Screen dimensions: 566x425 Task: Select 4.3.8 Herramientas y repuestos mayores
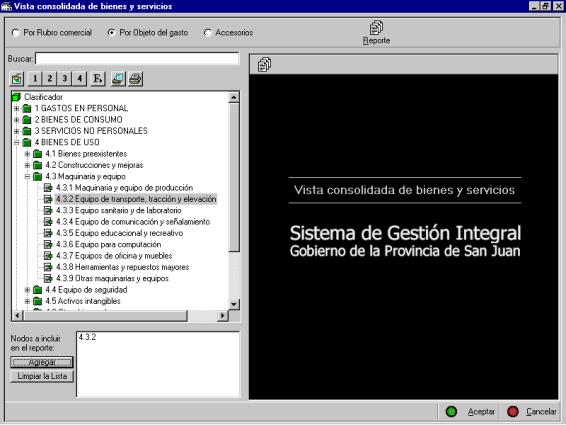[x=123, y=267]
